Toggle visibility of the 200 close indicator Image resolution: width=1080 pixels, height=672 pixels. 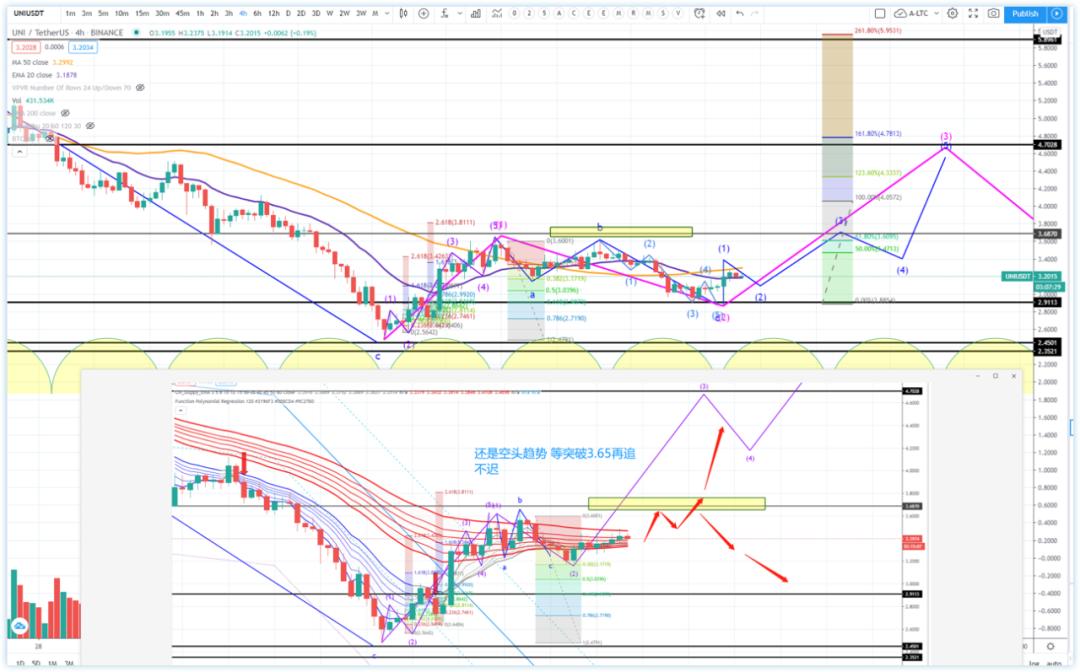pos(65,113)
